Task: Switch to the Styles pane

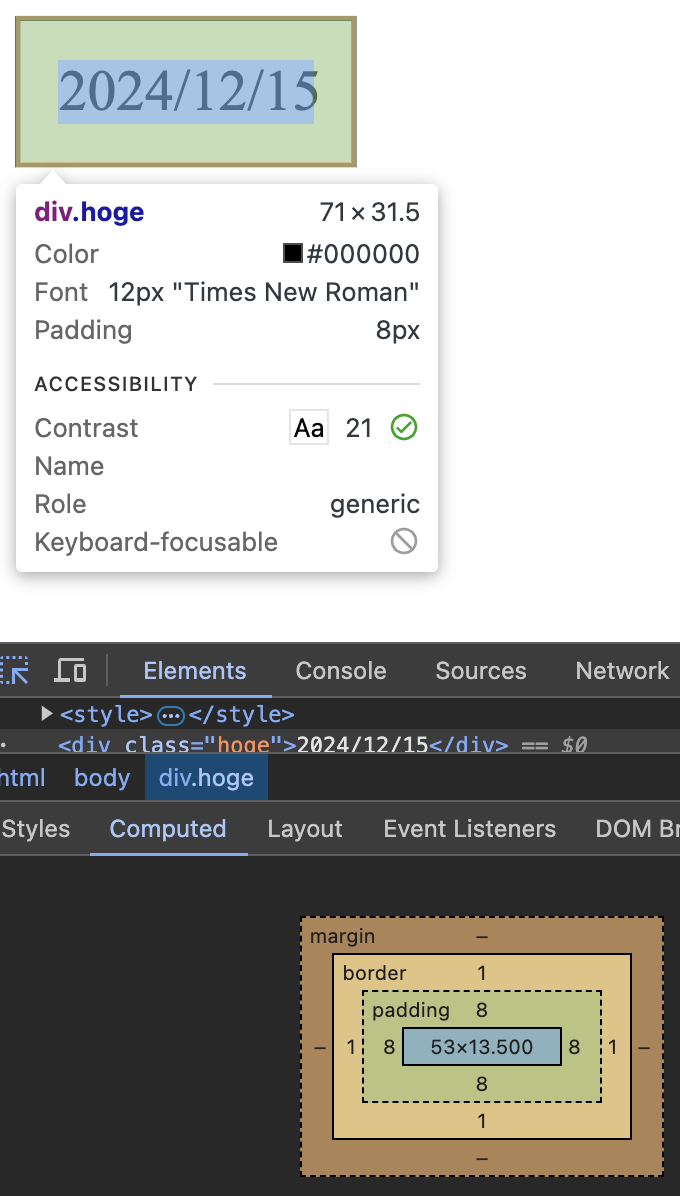Action: coord(36,829)
